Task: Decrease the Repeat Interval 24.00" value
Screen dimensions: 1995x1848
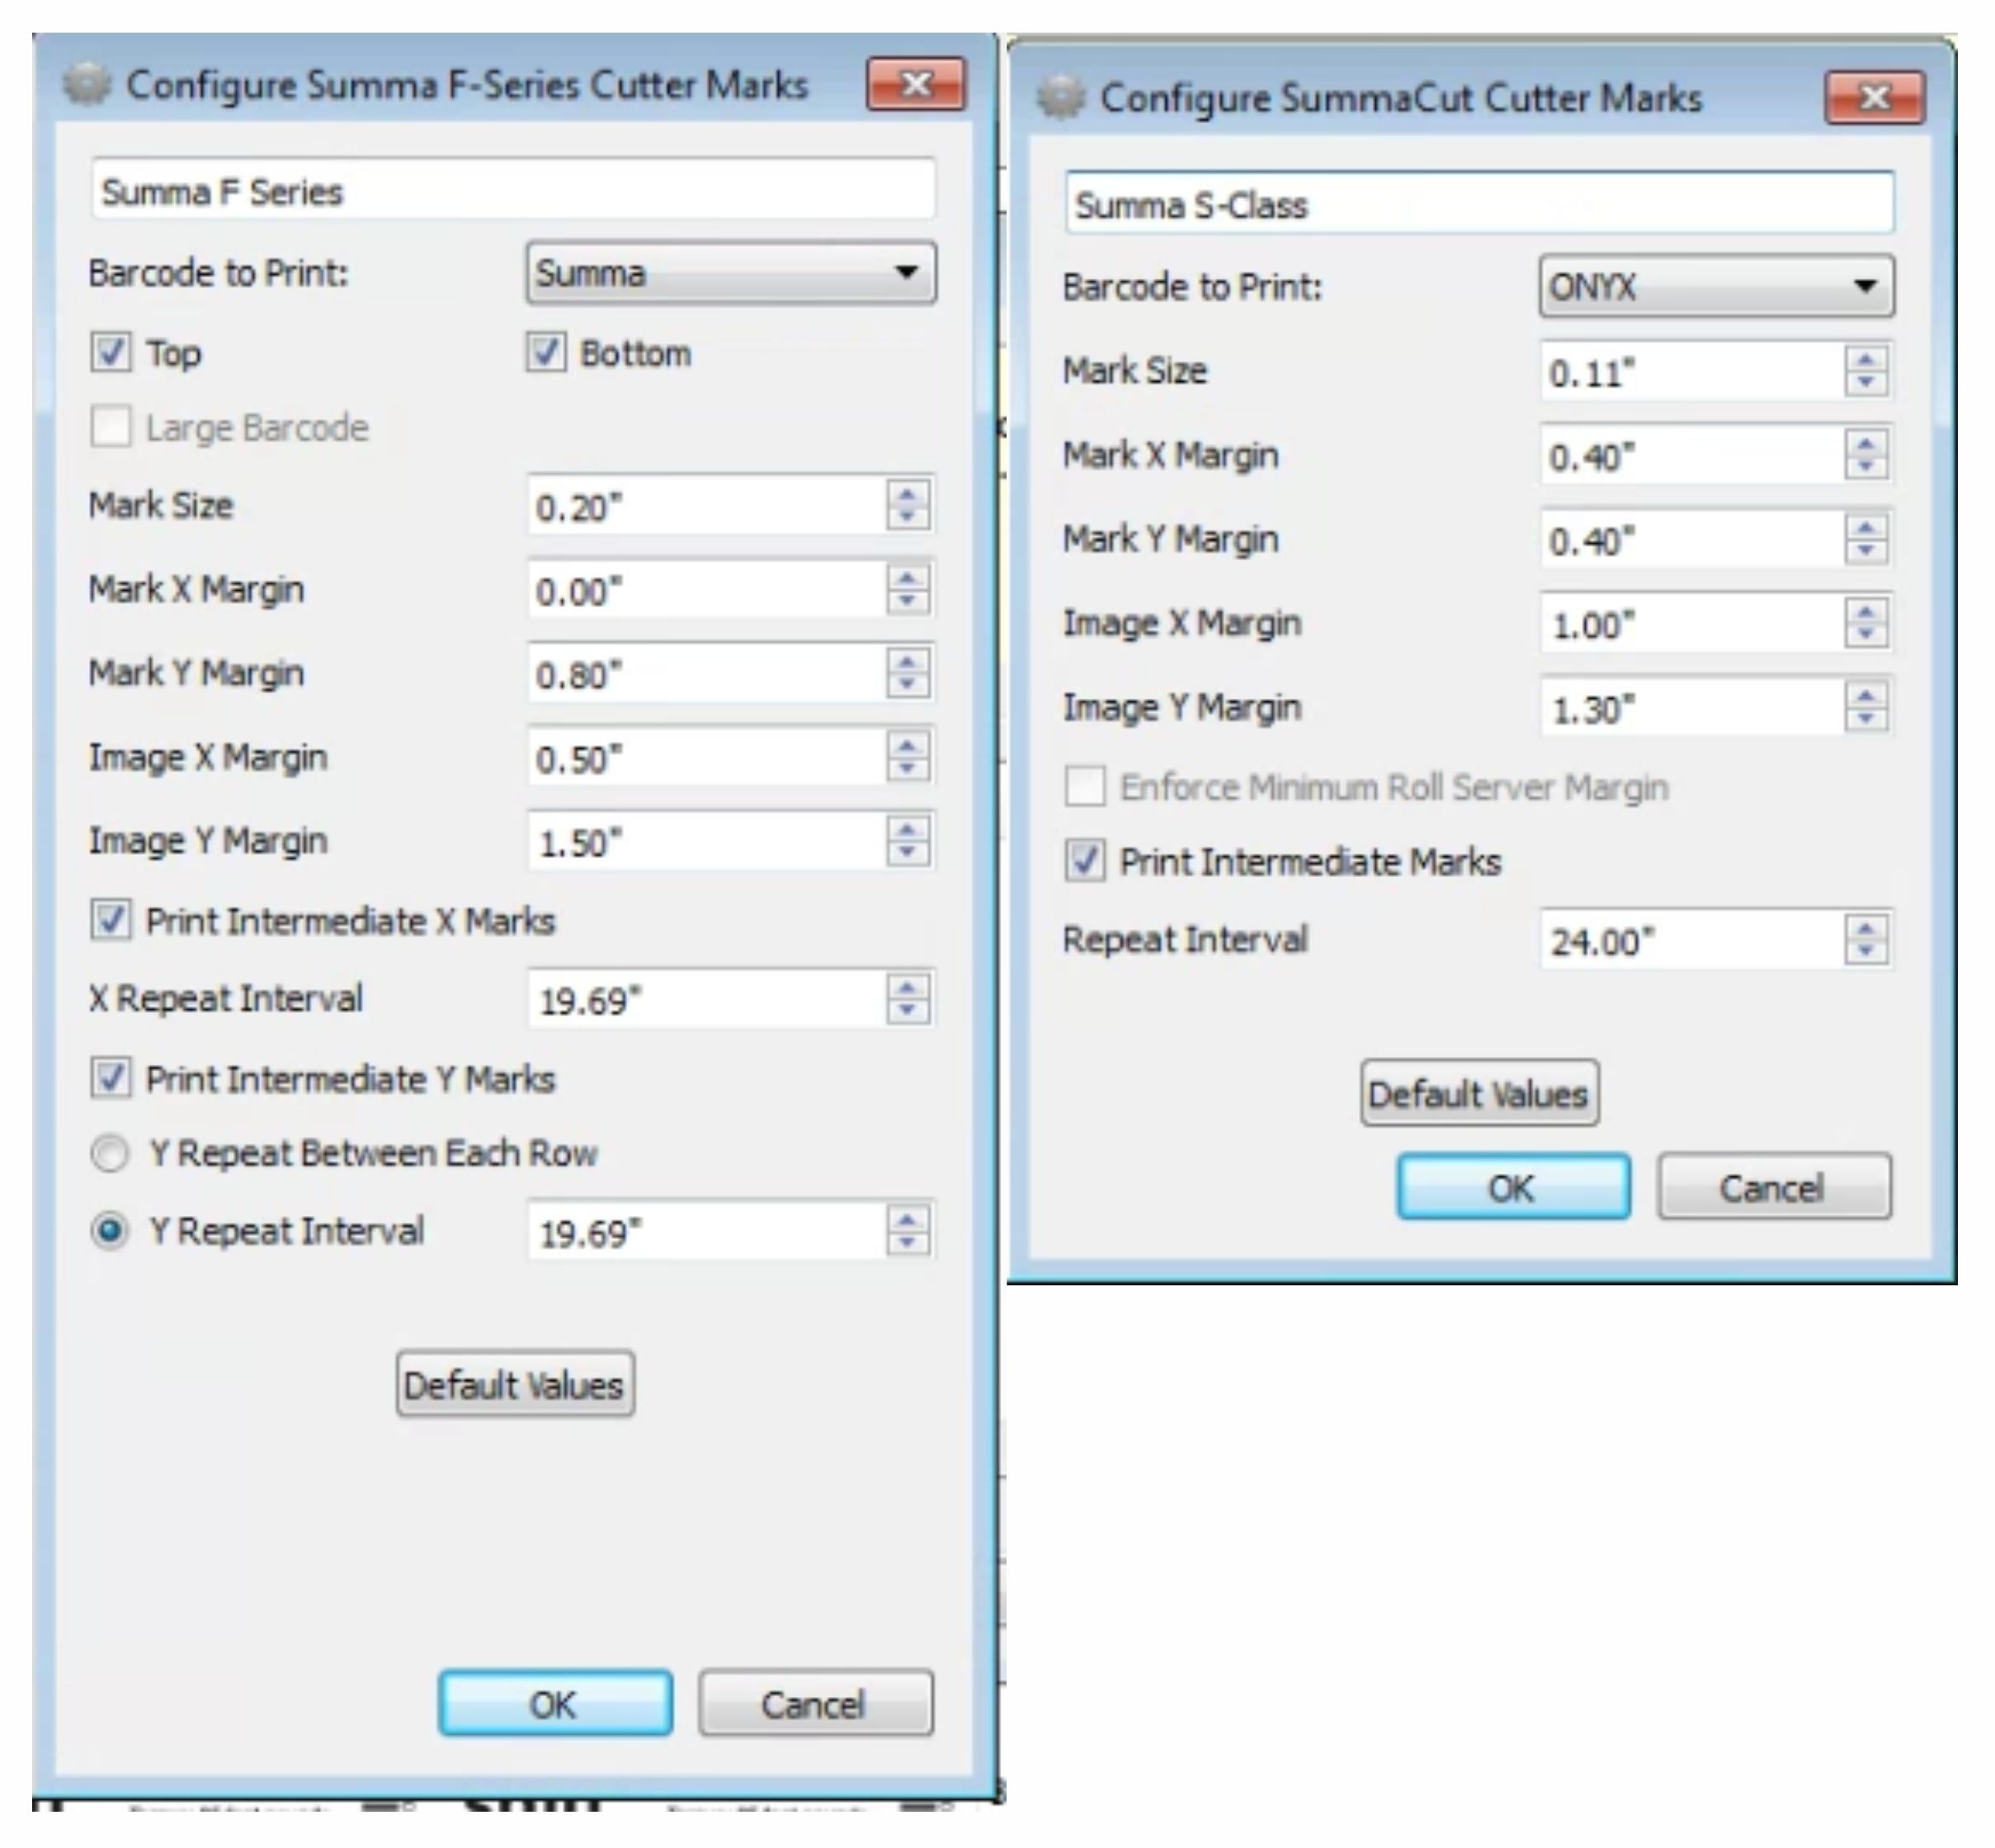Action: pos(1865,952)
